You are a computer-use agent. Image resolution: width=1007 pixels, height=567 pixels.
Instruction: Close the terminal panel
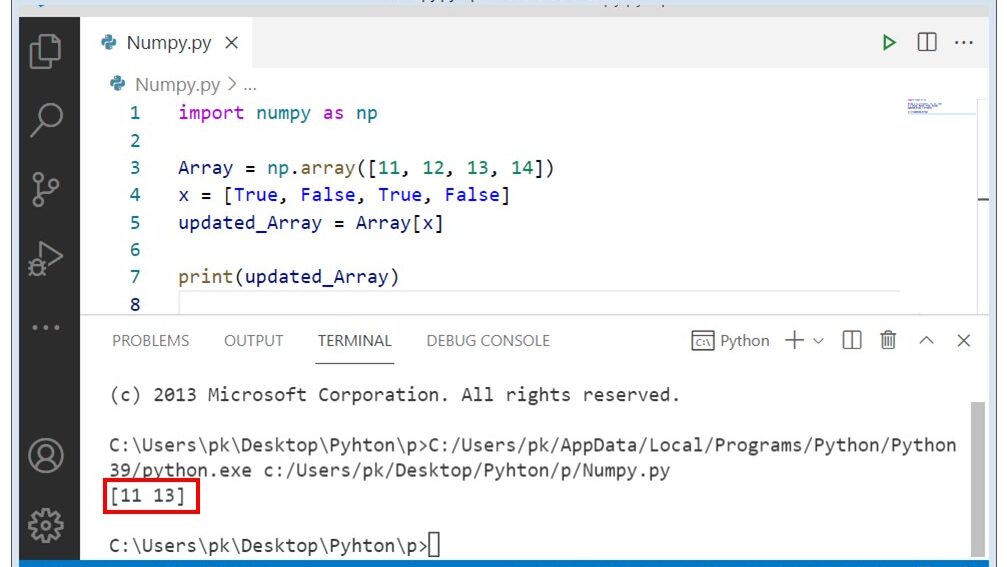click(964, 341)
